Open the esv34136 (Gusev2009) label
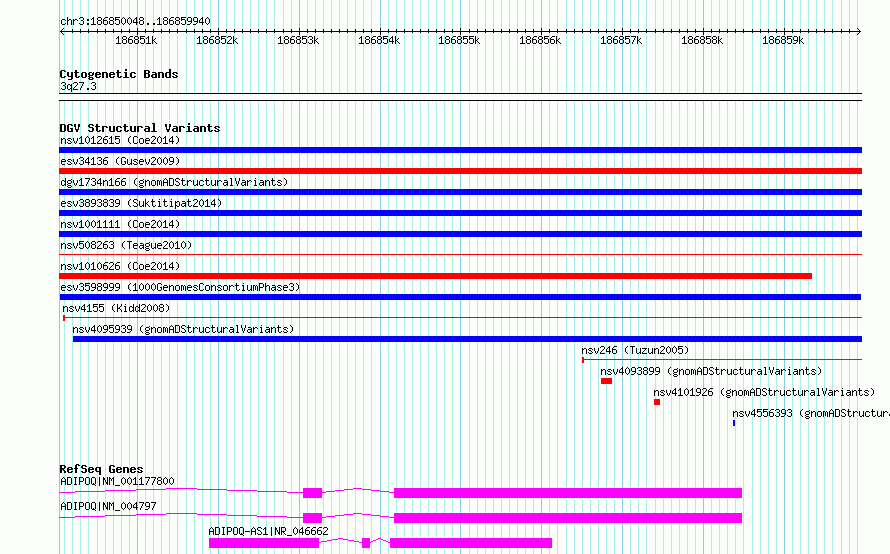The width and height of the screenshot is (890, 554). coord(120,161)
